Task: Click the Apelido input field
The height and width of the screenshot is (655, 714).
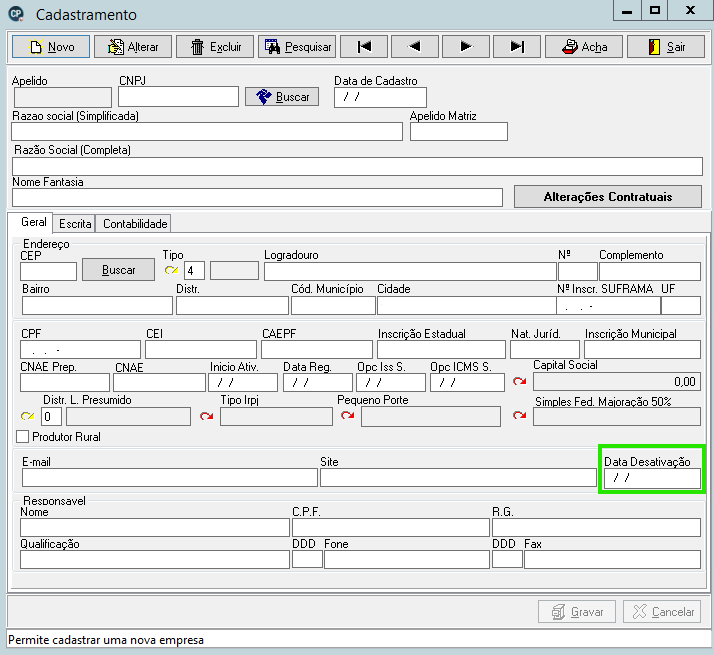Action: click(63, 97)
